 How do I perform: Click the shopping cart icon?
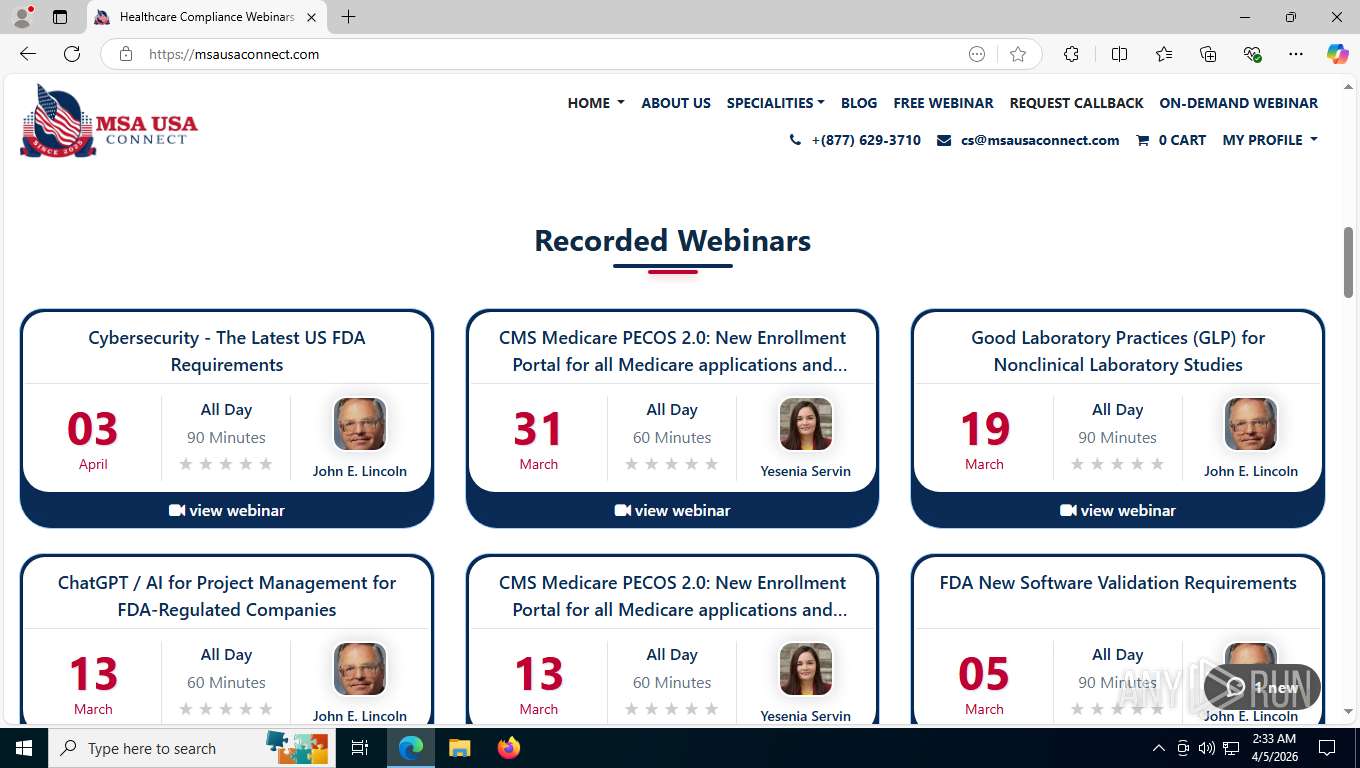click(1142, 140)
